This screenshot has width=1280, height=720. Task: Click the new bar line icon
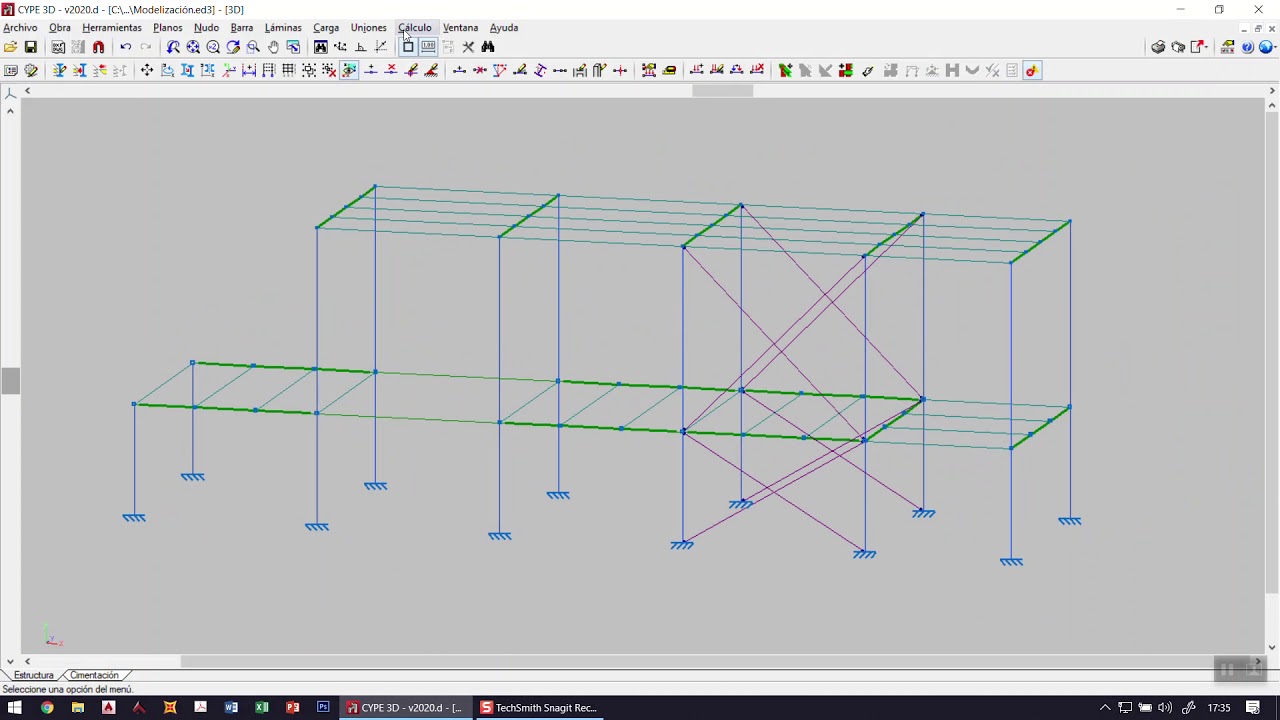(x=459, y=70)
